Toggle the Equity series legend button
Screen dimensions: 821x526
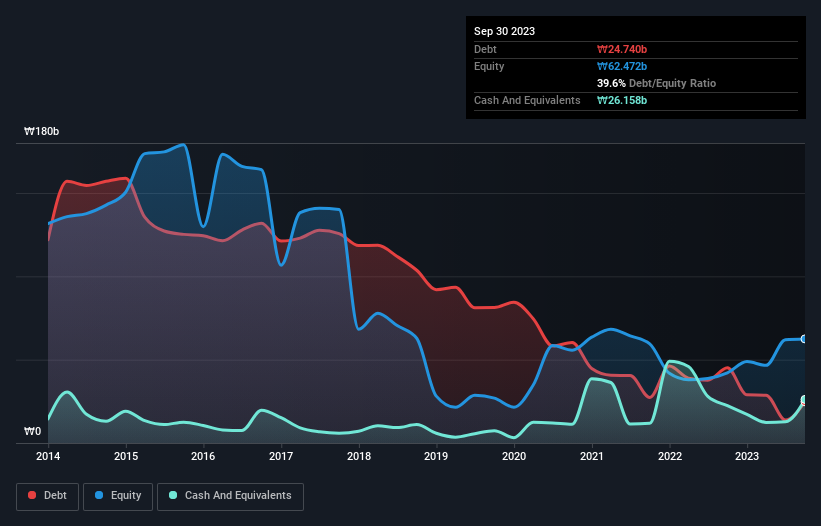[x=118, y=496]
